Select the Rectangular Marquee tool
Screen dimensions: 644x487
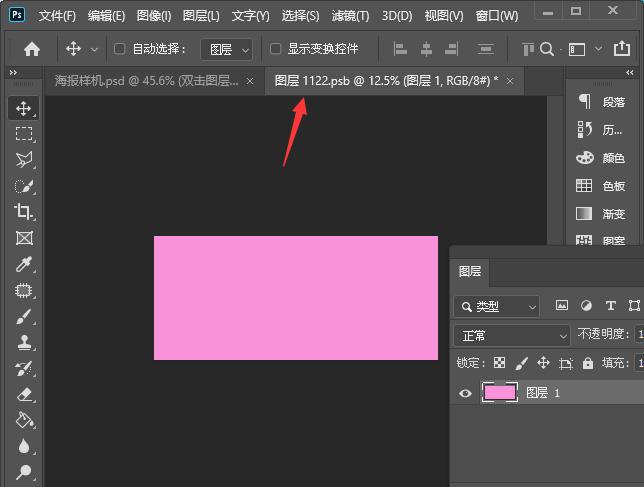(x=24, y=134)
